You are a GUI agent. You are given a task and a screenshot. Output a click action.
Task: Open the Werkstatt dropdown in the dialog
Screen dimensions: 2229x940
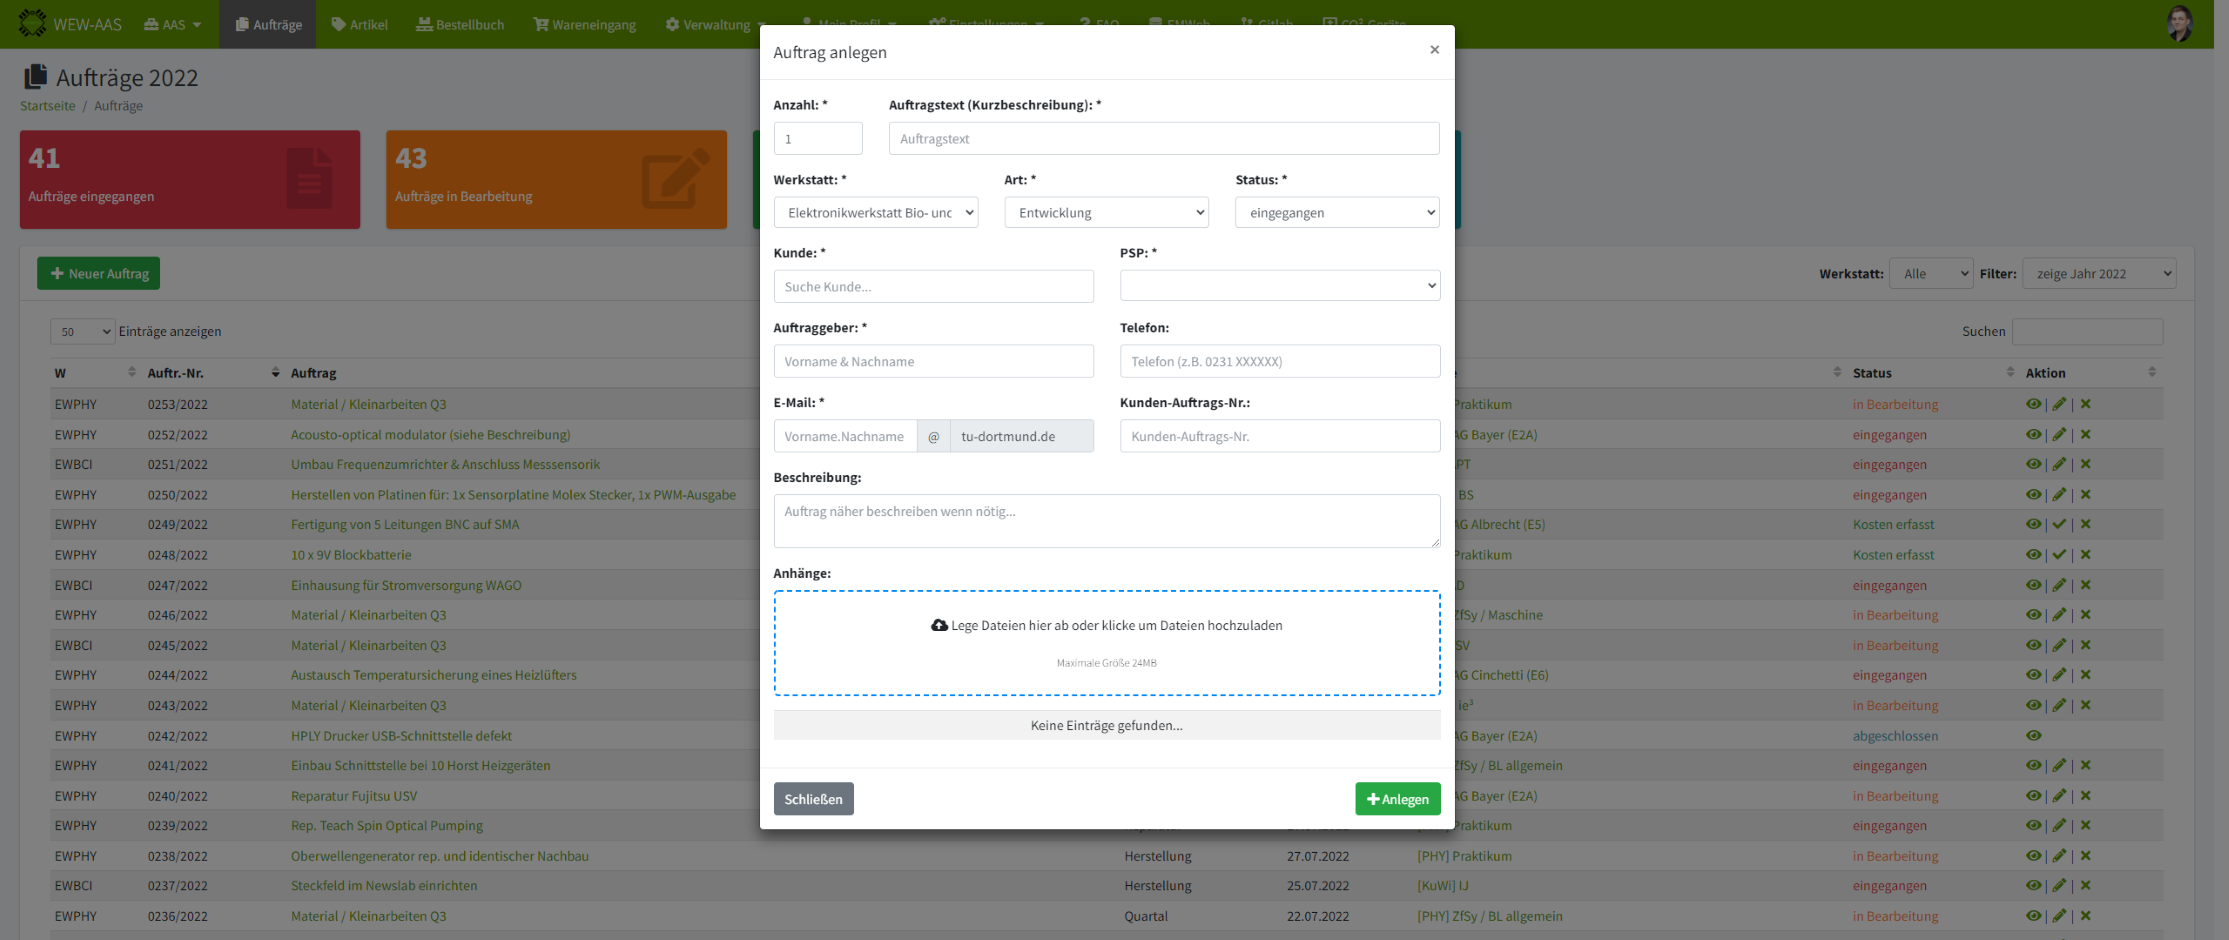[x=875, y=212]
